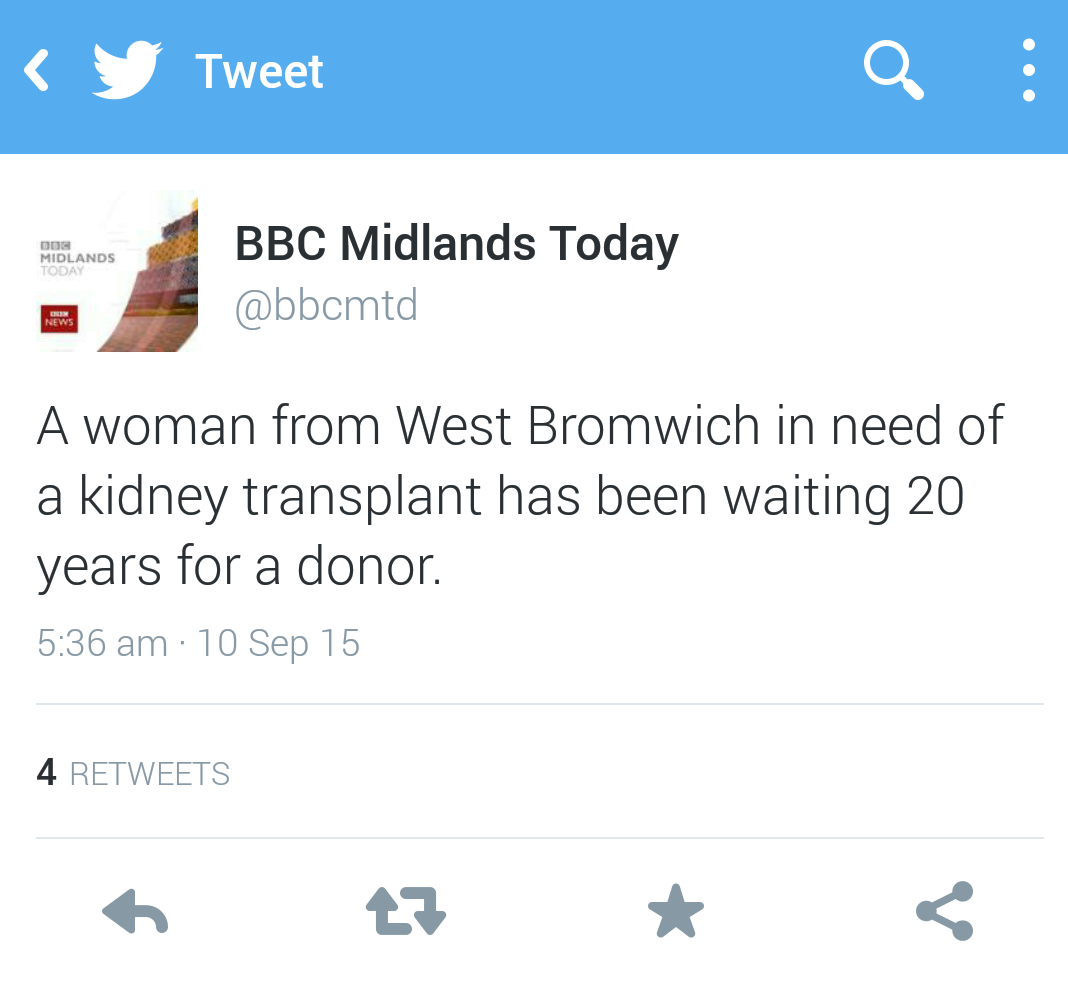
Task: Open the three-dot overflow menu
Action: (1028, 71)
